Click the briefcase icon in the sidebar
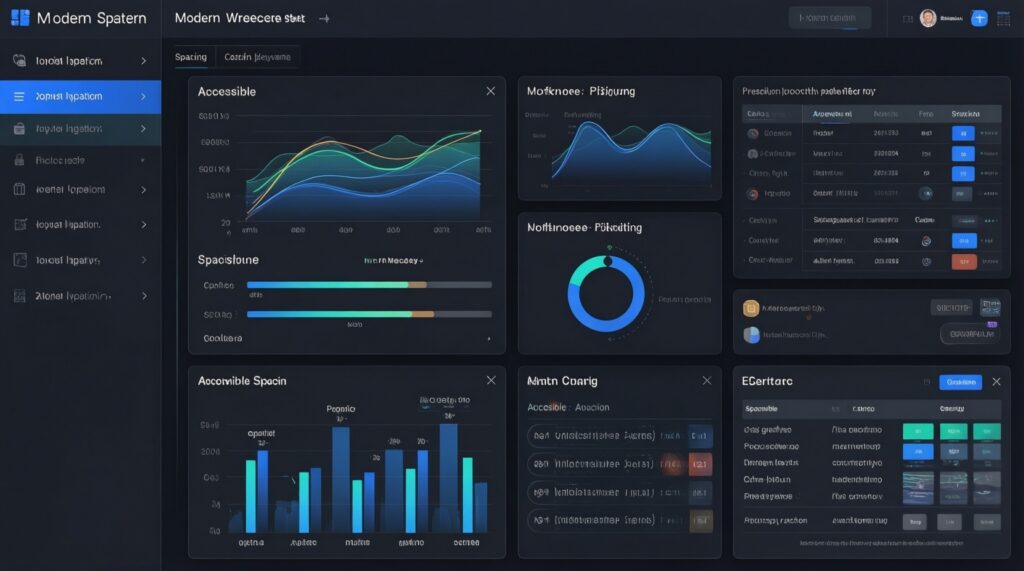The image size is (1024, 571). [19, 128]
